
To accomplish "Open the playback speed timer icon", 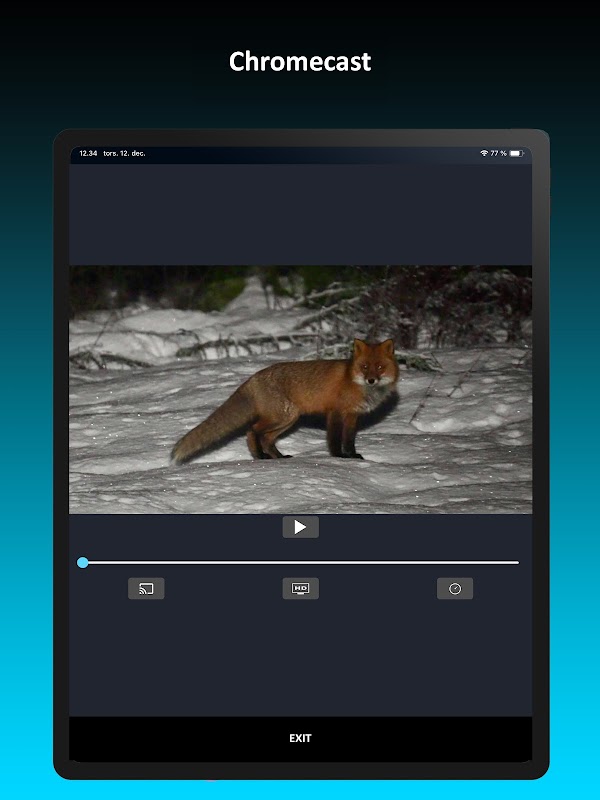I will tap(455, 588).
